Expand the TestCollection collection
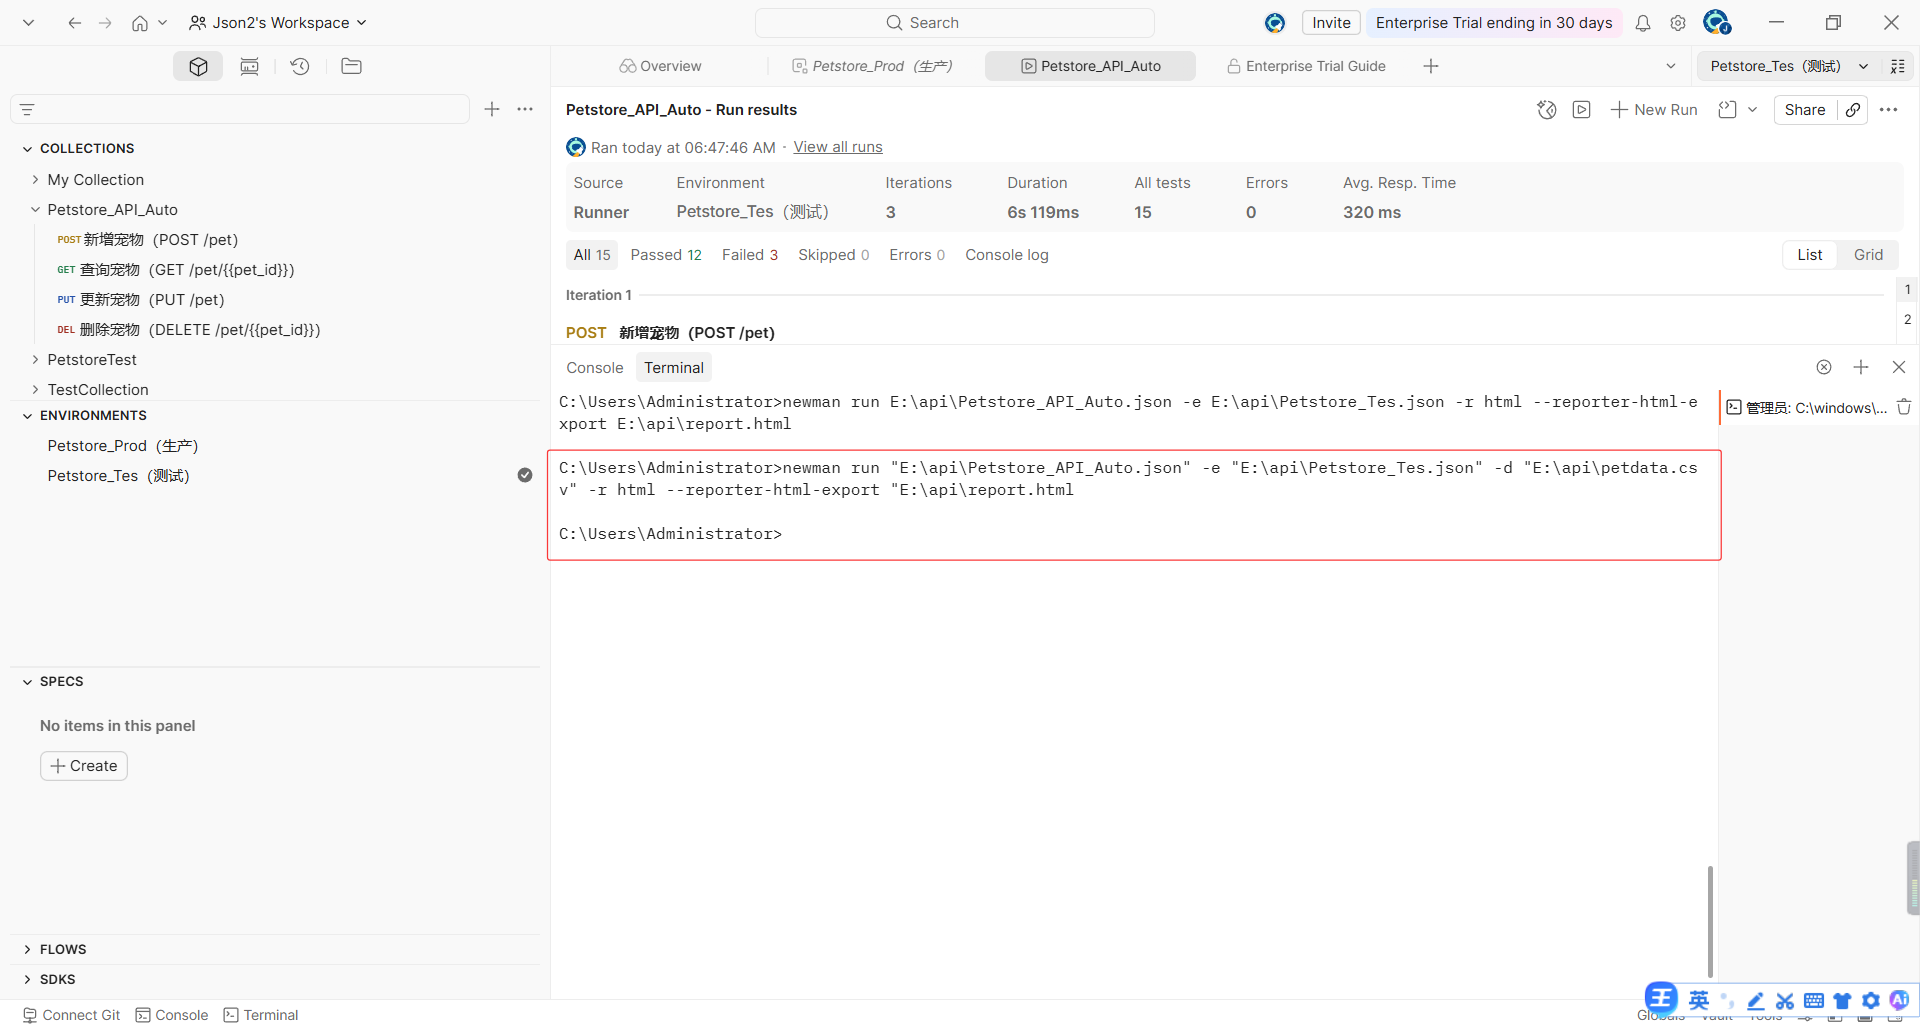 click(x=35, y=390)
